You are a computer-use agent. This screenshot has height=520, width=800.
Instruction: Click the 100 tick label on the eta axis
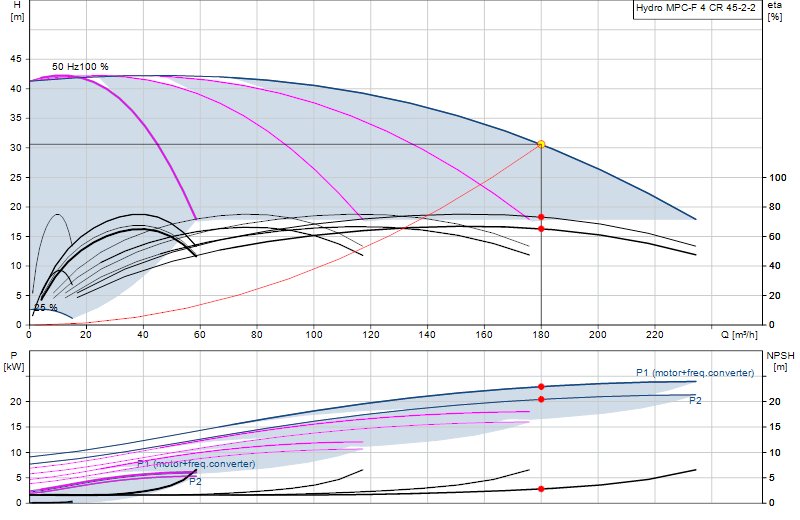pyautogui.click(x=778, y=178)
